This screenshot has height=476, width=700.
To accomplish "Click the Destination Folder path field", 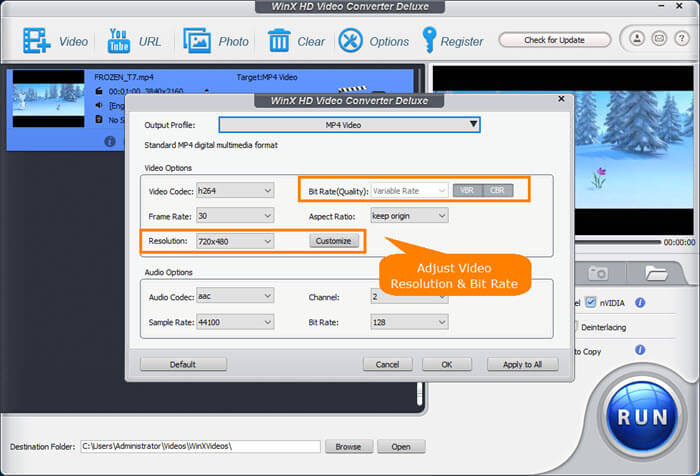I will point(199,446).
